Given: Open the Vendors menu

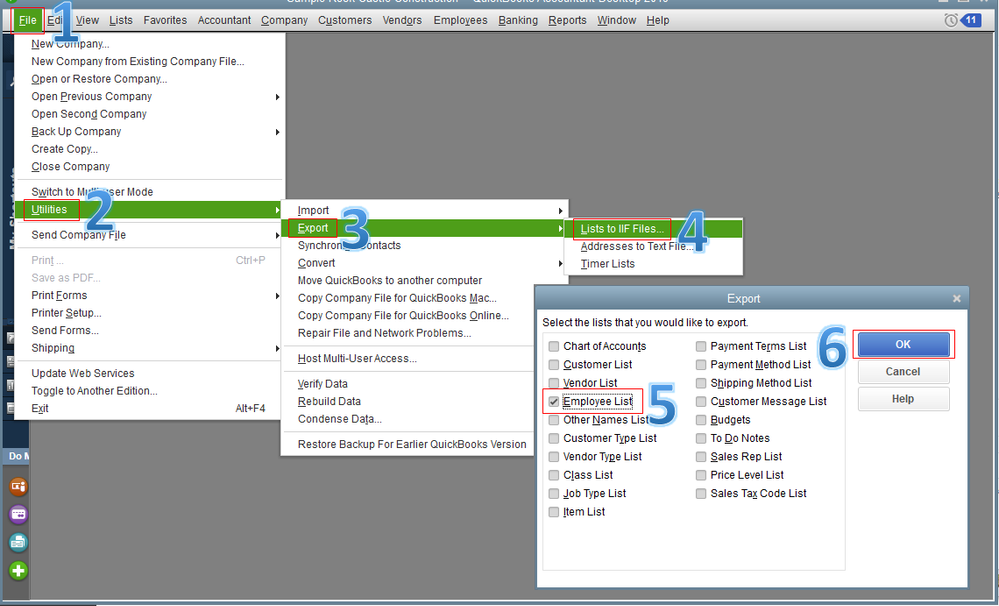Looking at the screenshot, I should 402,20.
